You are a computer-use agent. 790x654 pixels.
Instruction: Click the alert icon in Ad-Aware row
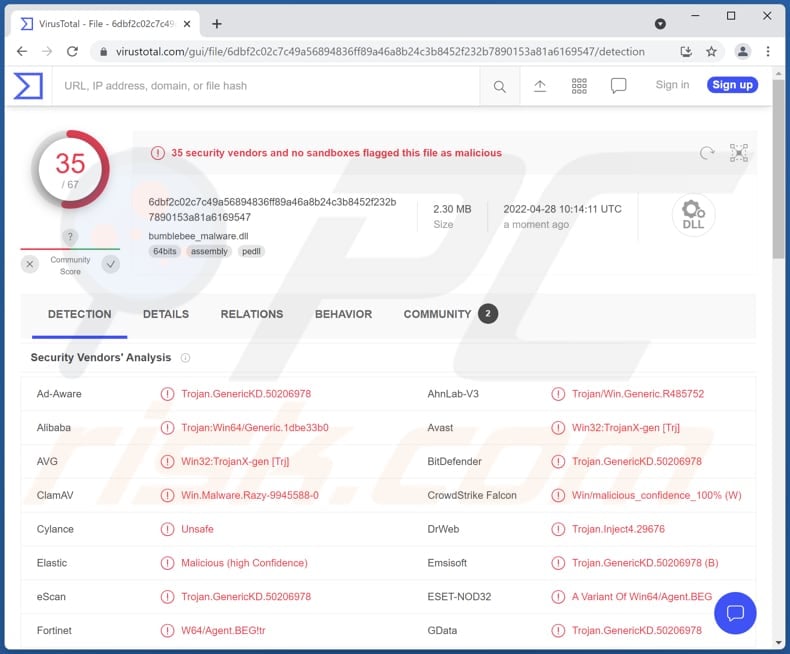(167, 394)
